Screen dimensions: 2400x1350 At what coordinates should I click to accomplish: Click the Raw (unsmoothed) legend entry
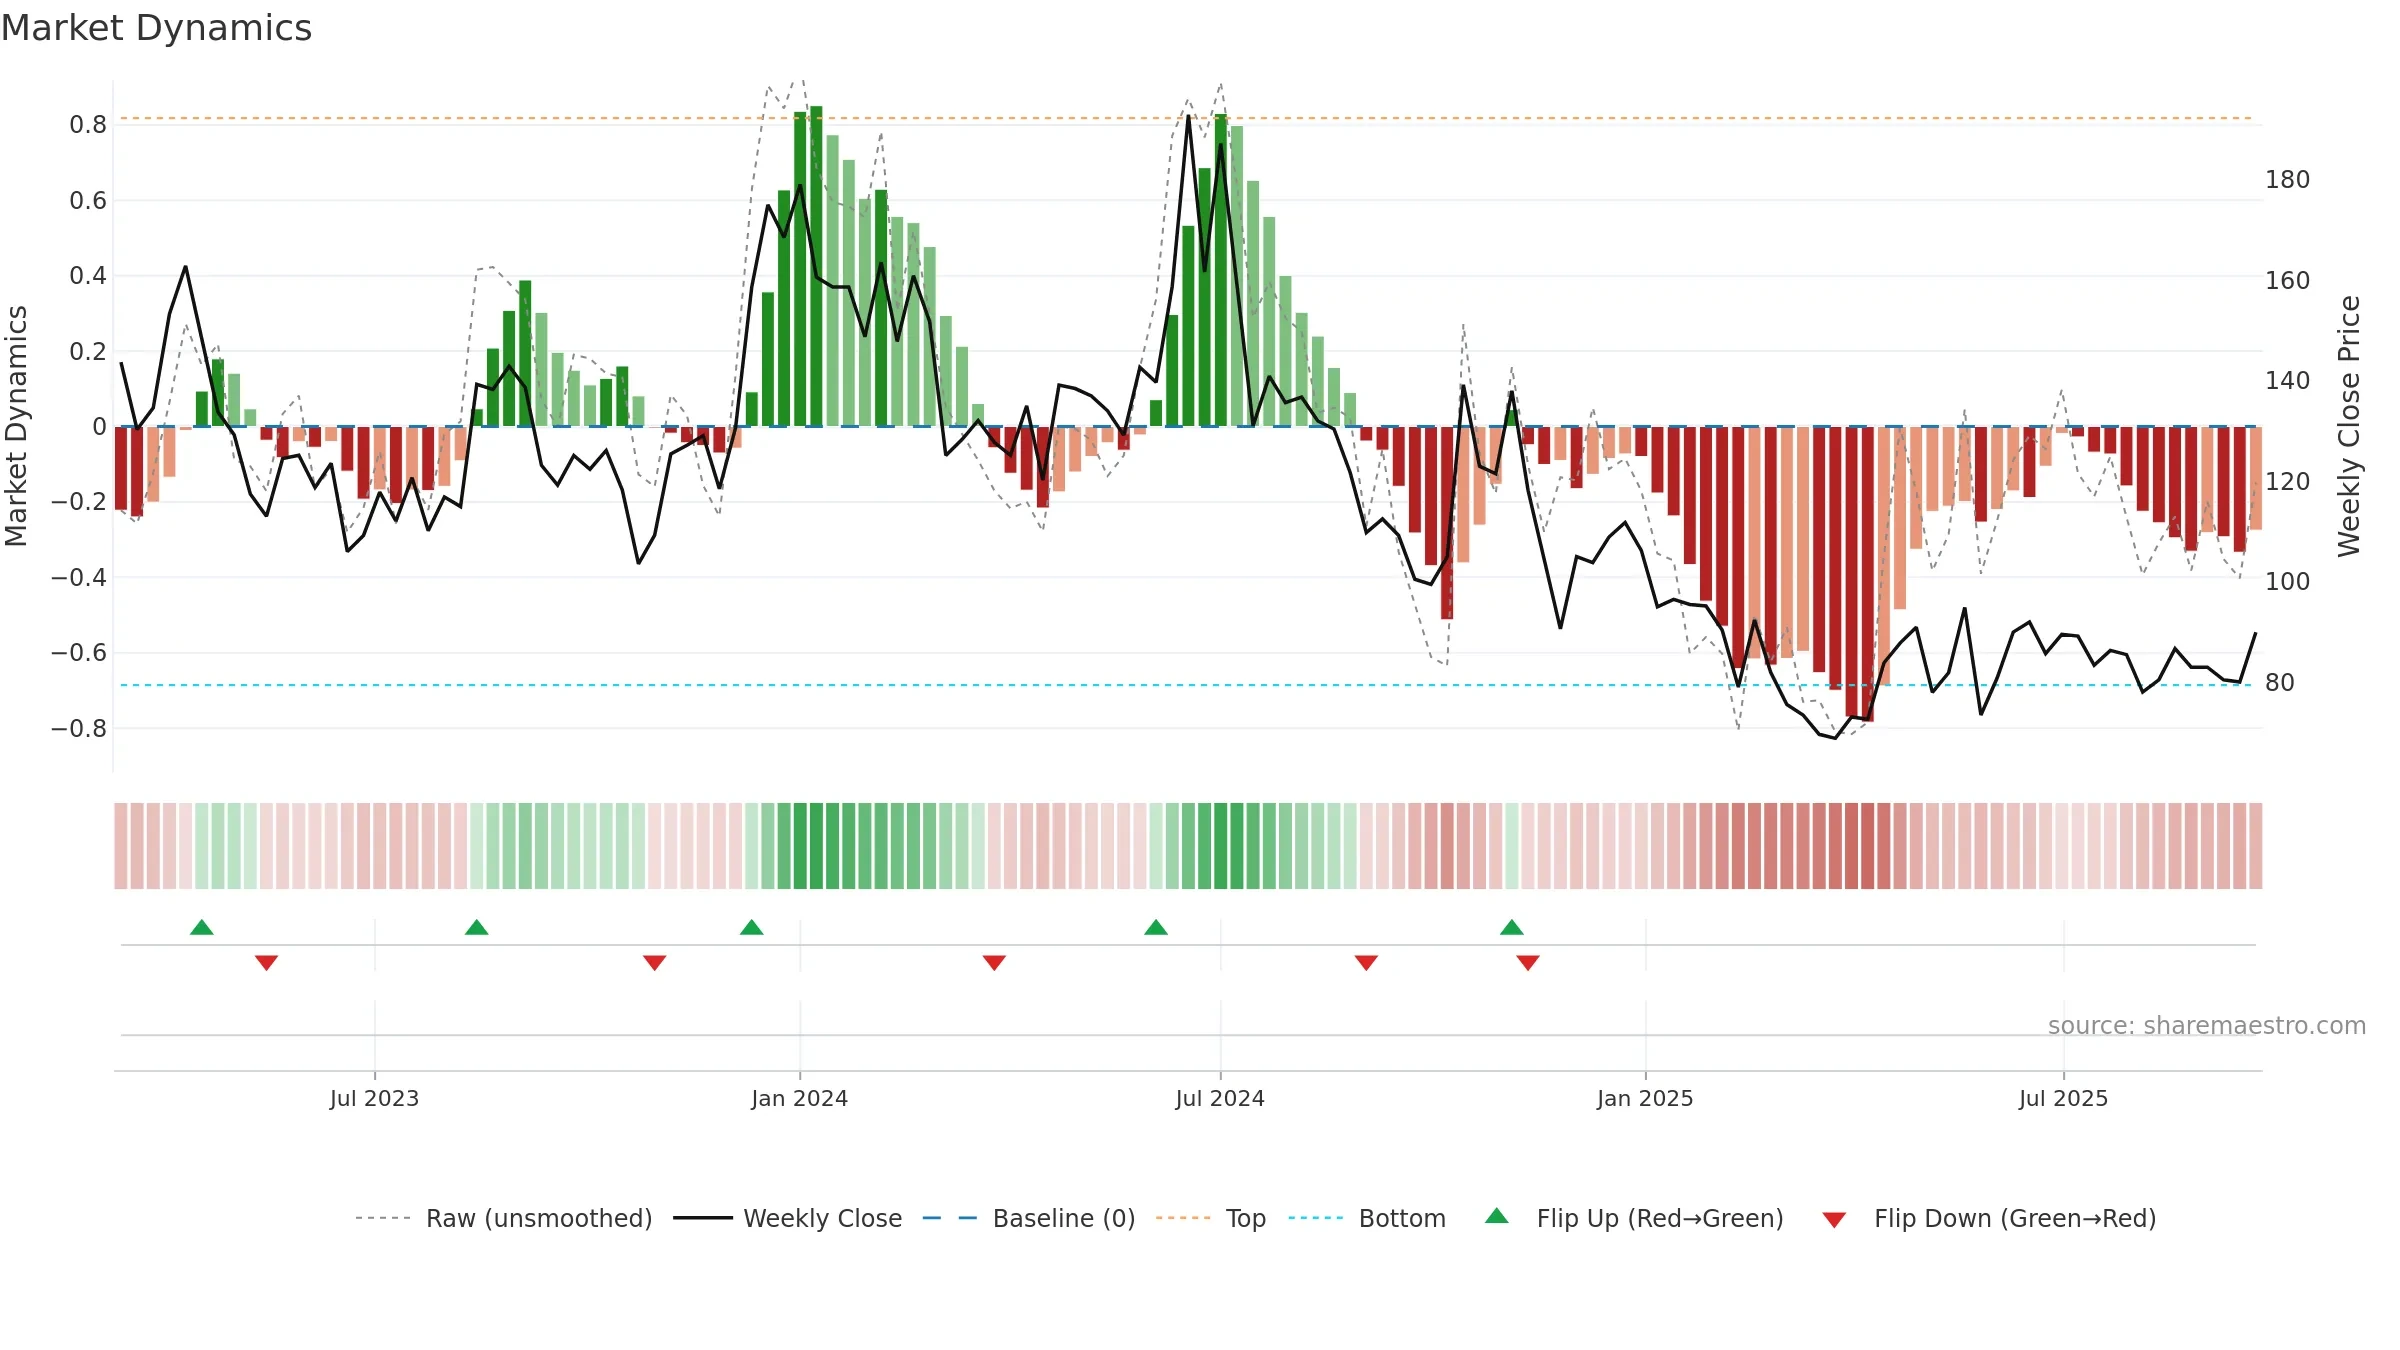[x=503, y=1218]
